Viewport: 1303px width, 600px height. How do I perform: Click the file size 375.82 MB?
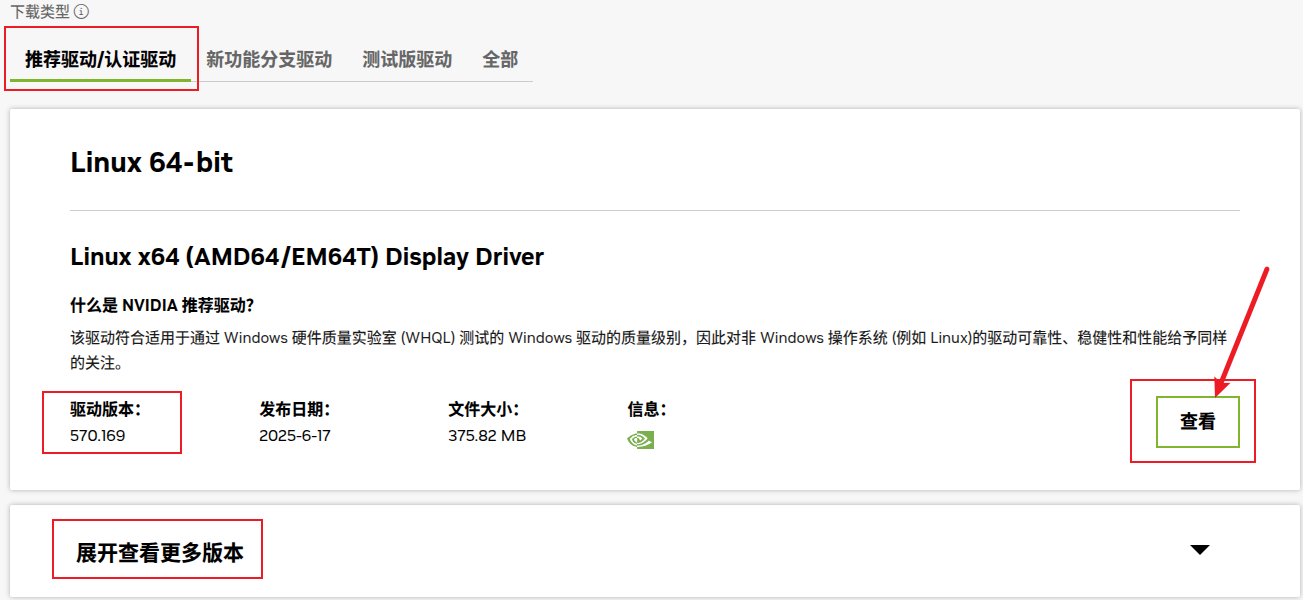pos(486,435)
